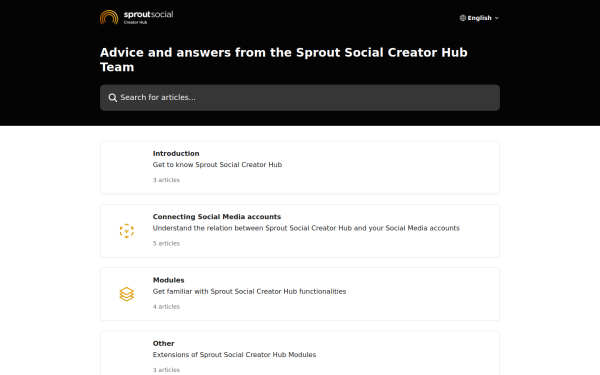Click 'Get to know Sprout Social Creator Hub'
Viewport: 600px width, 375px height.
point(217,165)
